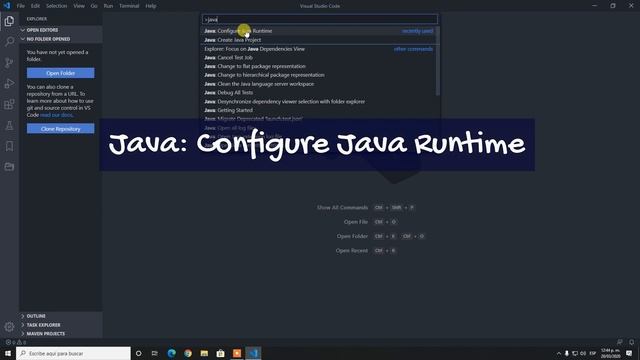The width and height of the screenshot is (640, 360).
Task: Open the Bookmarks view icon
Action: coord(9,146)
